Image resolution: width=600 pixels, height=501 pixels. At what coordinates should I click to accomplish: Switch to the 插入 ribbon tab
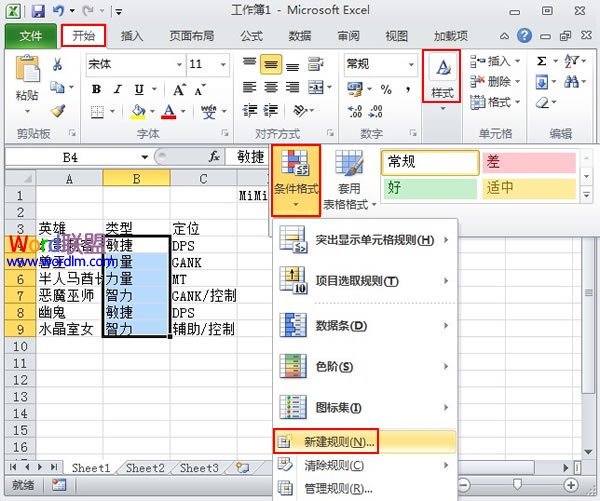click(132, 36)
